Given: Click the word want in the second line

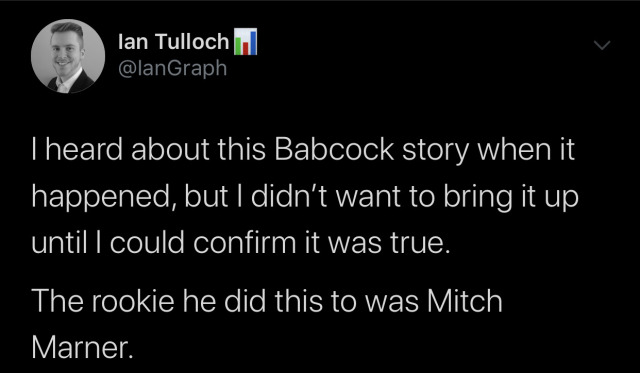Looking at the screenshot, I should [367, 197].
